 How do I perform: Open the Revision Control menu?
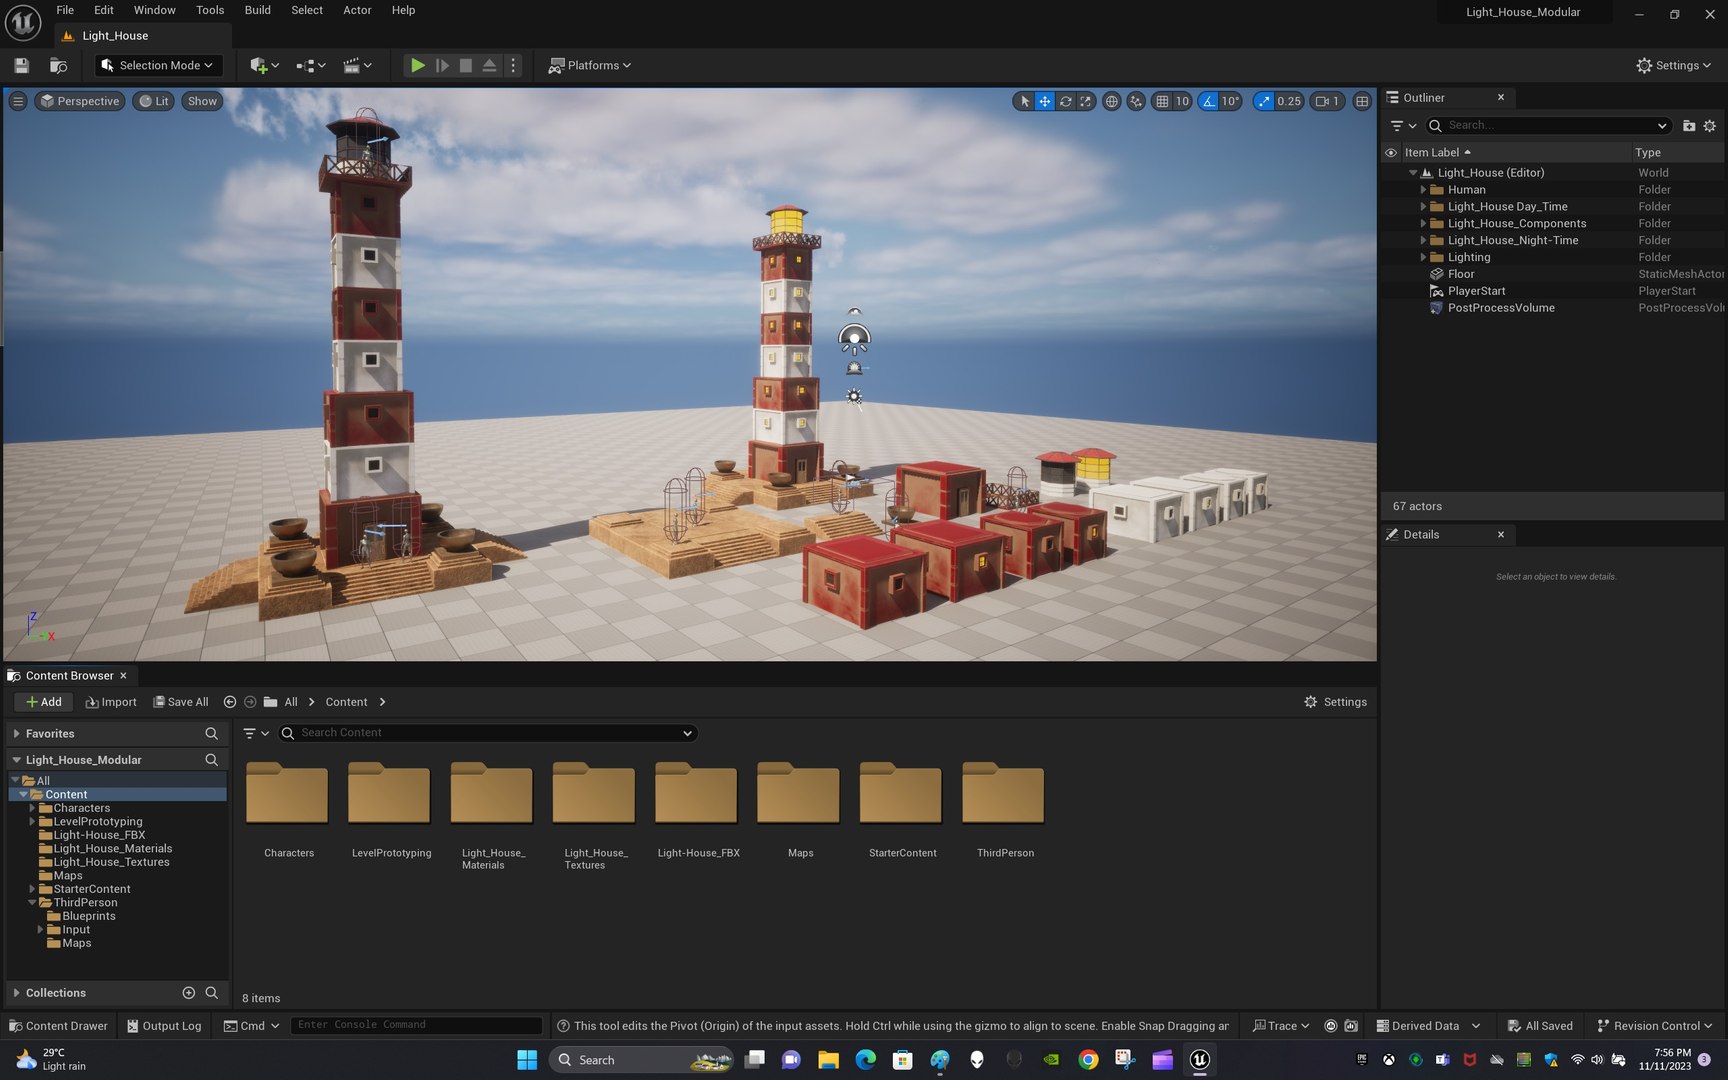click(1655, 1026)
